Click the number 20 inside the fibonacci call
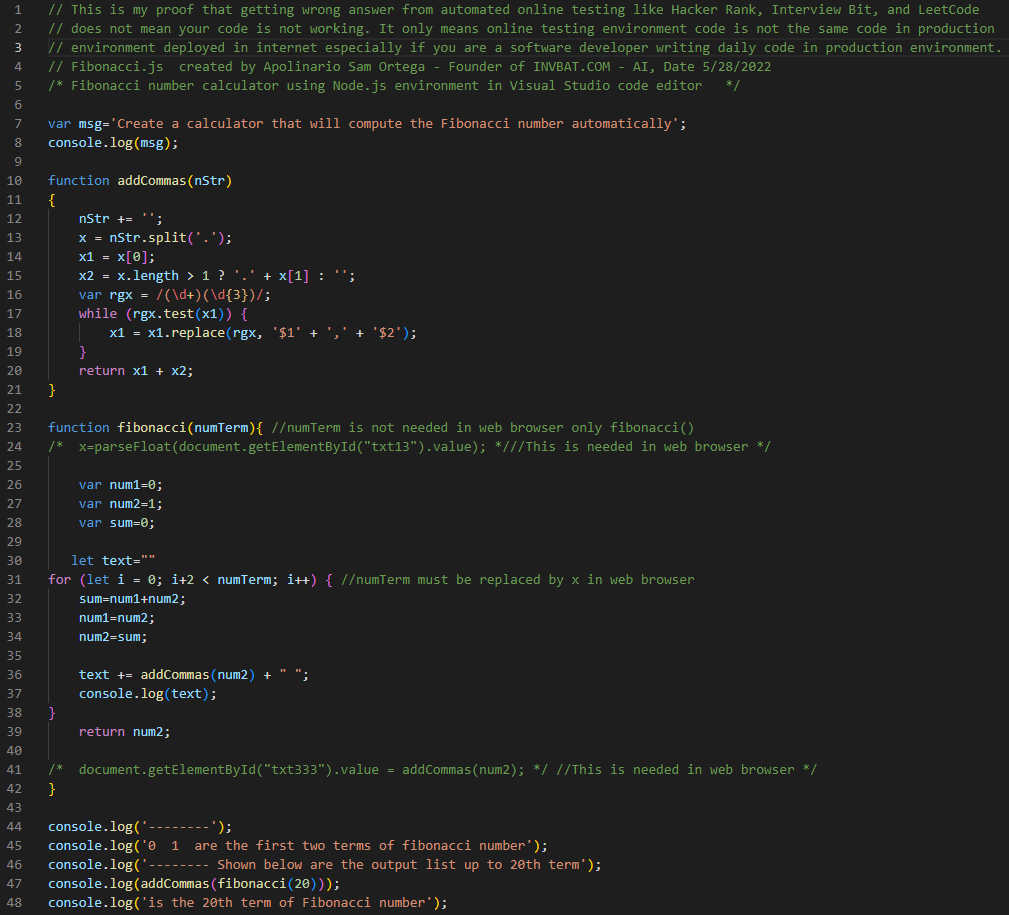The width and height of the screenshot is (1009, 915). pos(302,883)
